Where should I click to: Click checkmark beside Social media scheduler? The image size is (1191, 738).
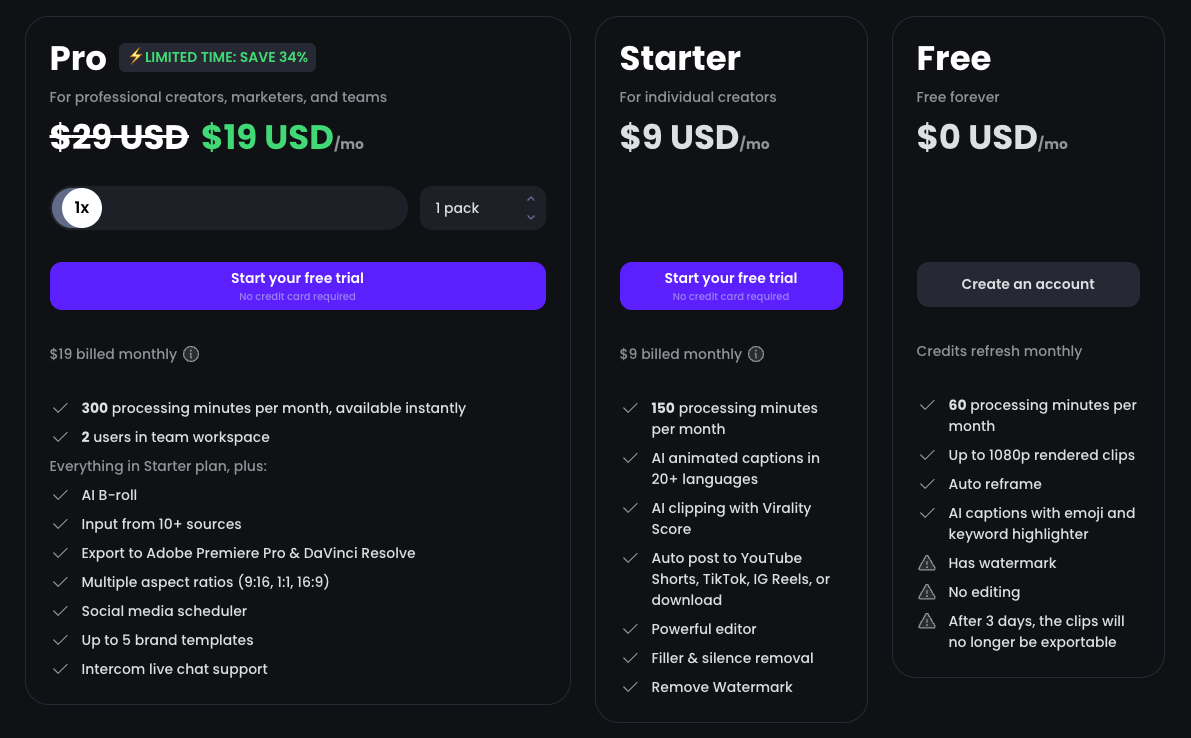(x=61, y=611)
